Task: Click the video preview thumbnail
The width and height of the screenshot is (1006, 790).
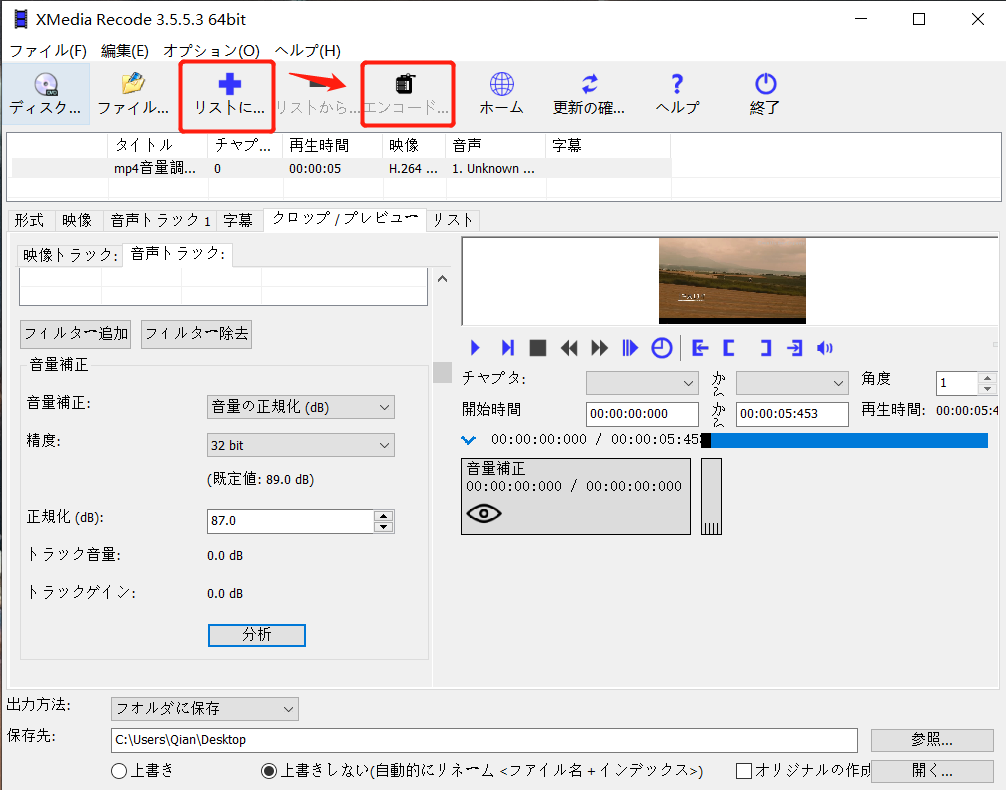Action: point(732,280)
